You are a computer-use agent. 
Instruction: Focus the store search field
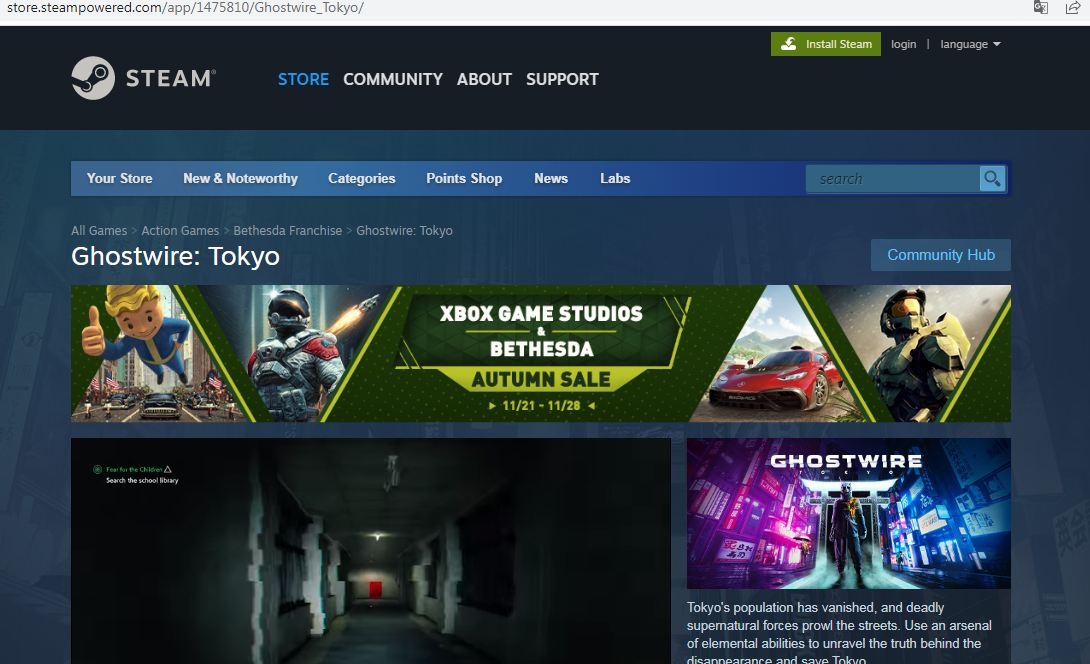tap(893, 179)
